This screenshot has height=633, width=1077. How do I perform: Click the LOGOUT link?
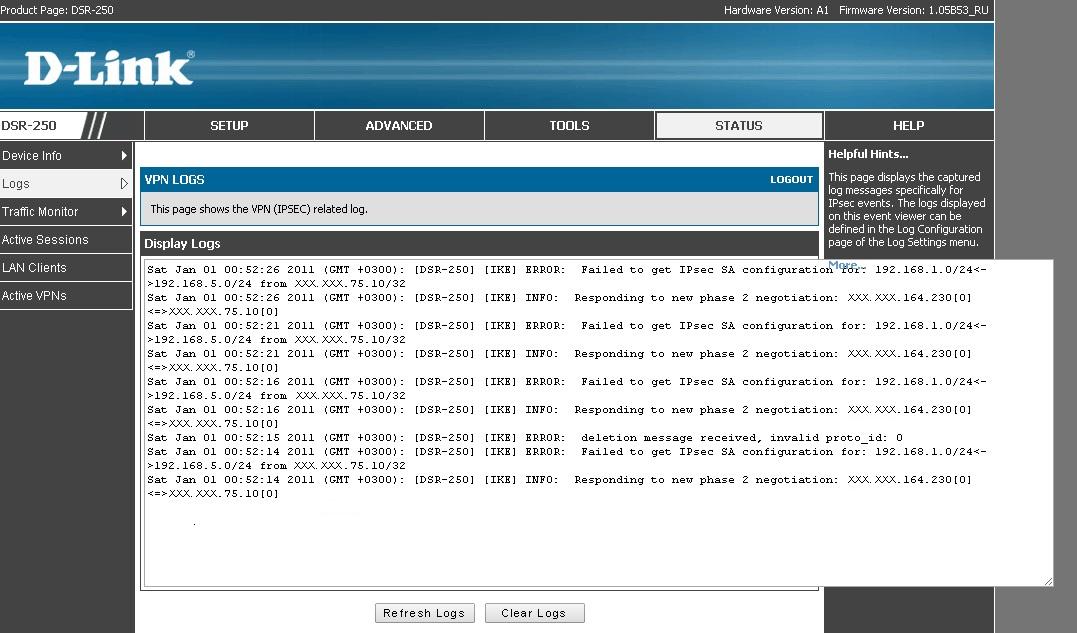[791, 179]
